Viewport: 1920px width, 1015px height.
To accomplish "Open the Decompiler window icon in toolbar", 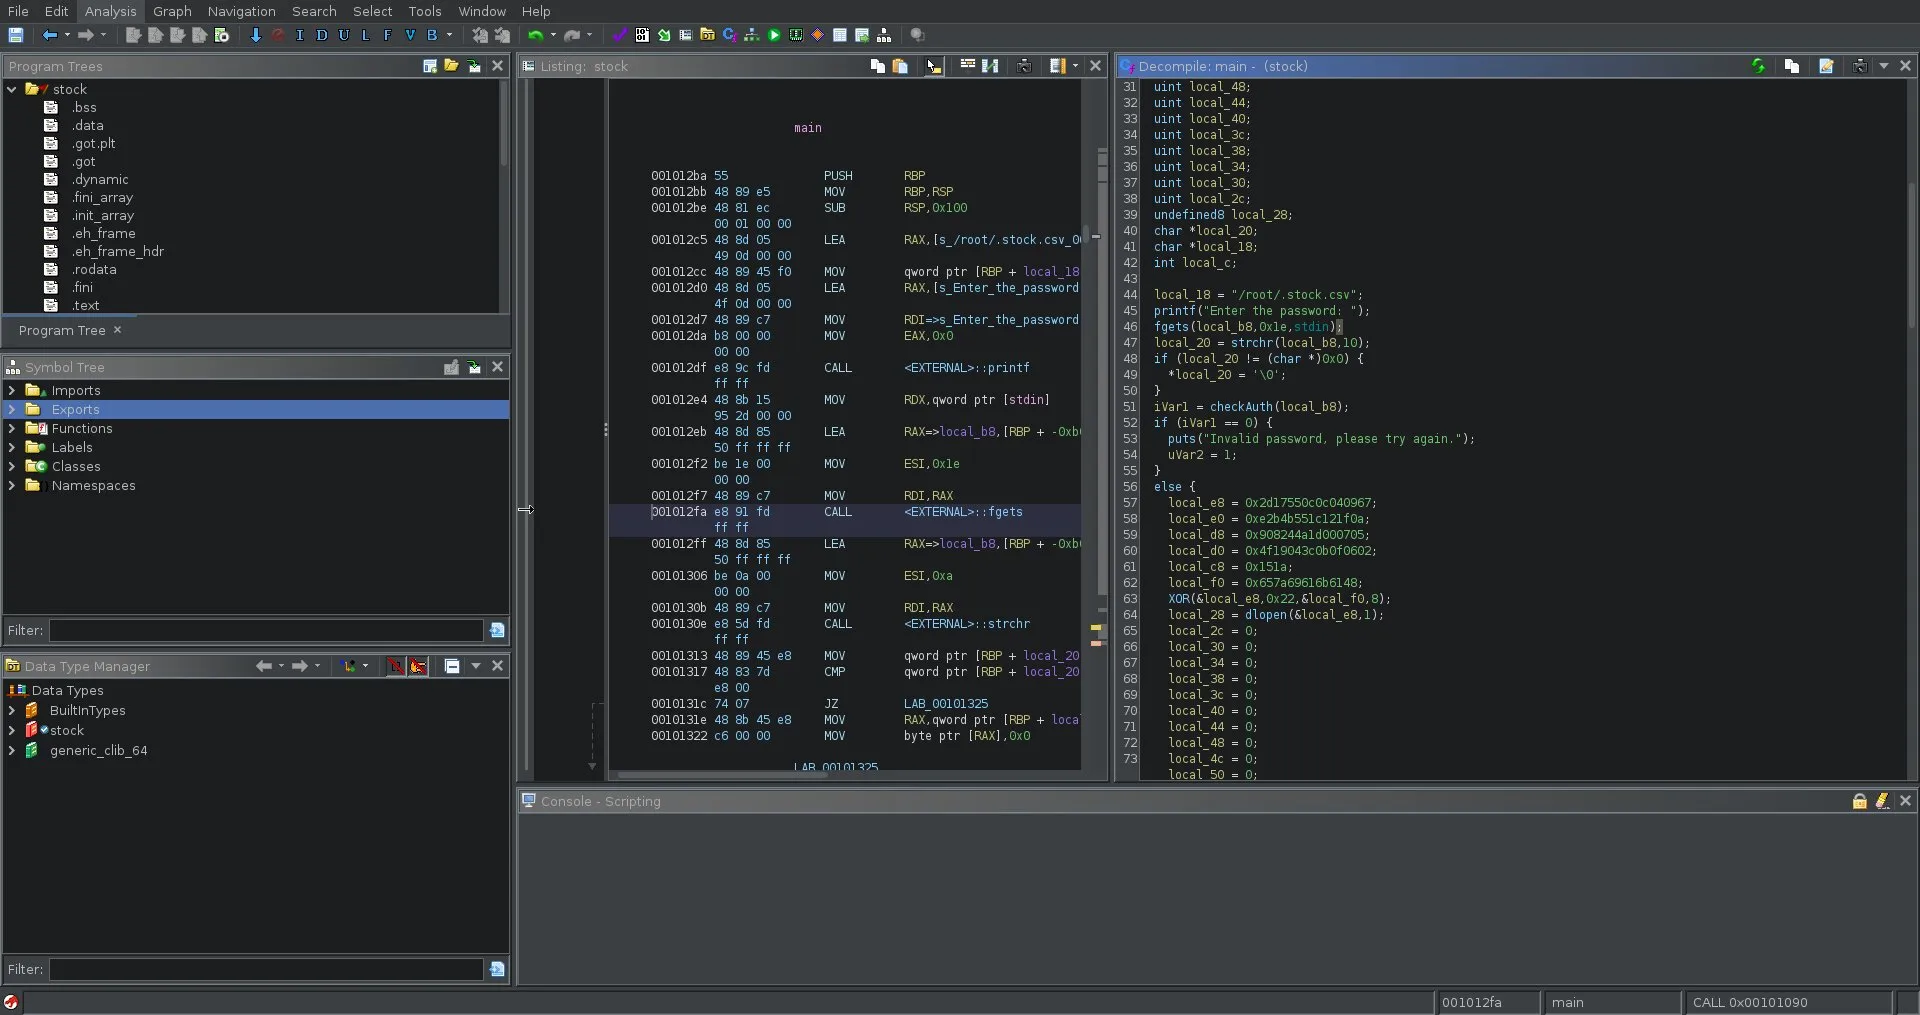I will [x=729, y=35].
